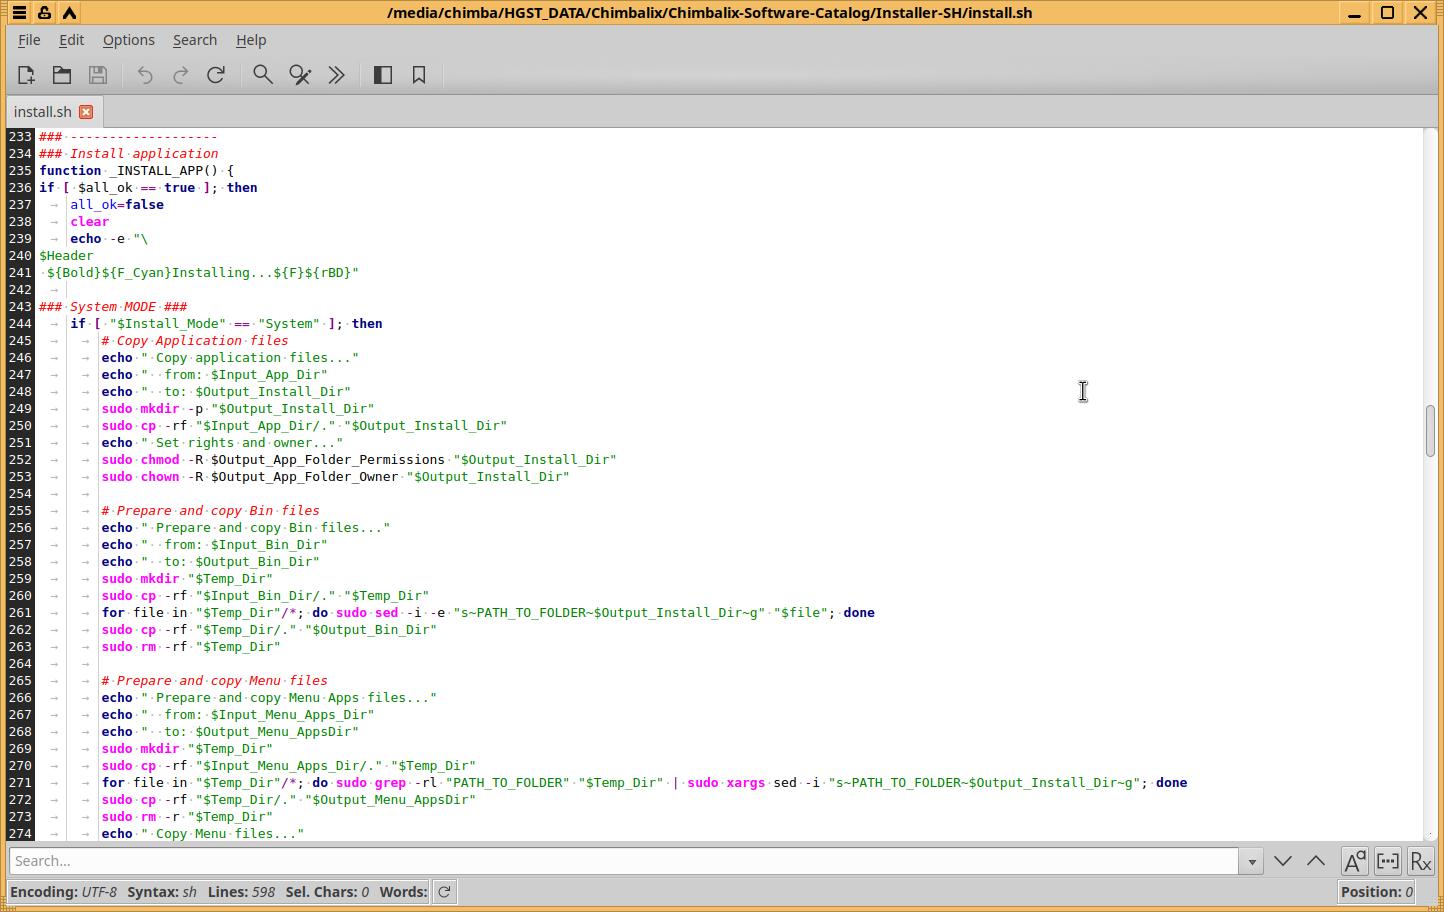Click the magnifier Find icon
Image resolution: width=1444 pixels, height=912 pixels.
click(263, 75)
